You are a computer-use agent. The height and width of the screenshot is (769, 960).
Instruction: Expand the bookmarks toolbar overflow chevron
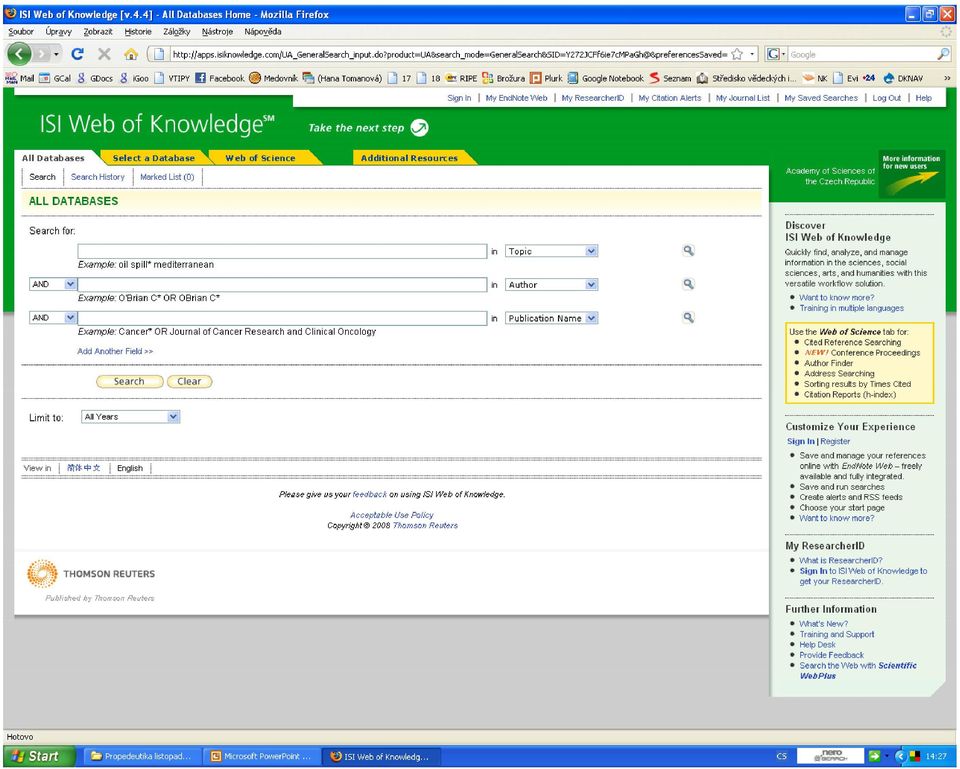(x=948, y=78)
